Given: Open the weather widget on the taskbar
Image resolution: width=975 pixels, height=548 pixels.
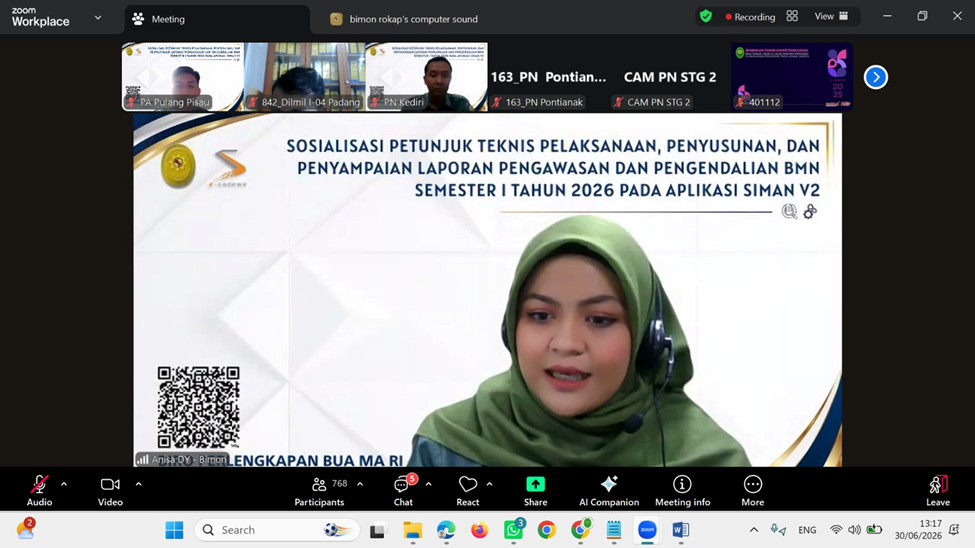Looking at the screenshot, I should 25,529.
